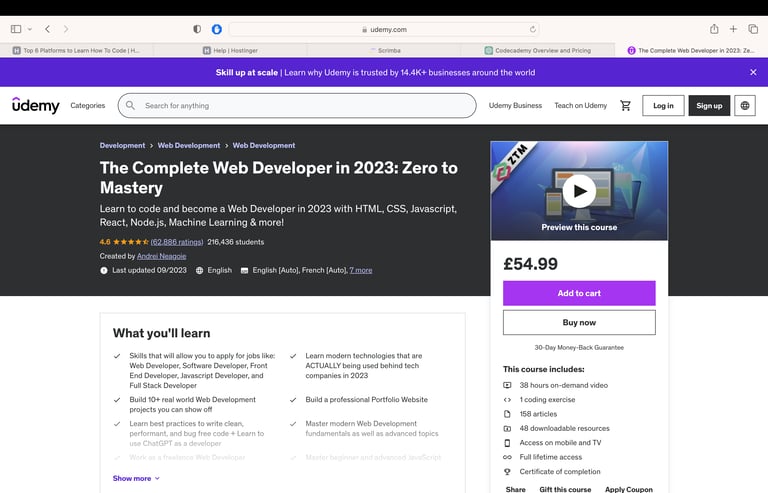Go to Udemy home via logo

pos(35,105)
